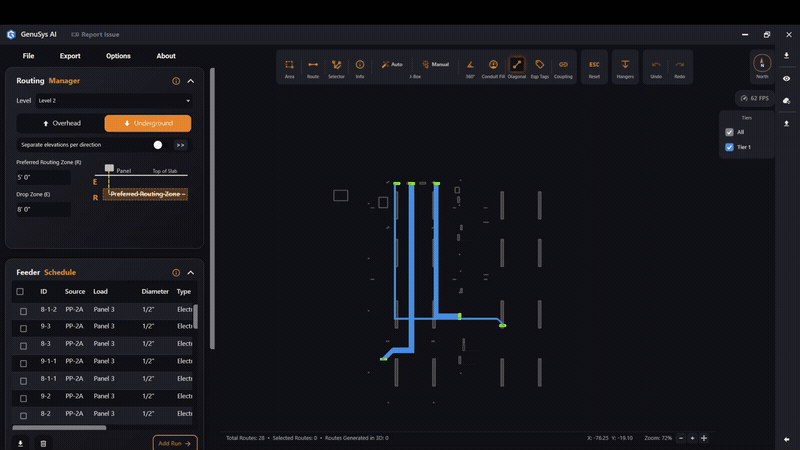Toggle the All tiers checkbox
The width and height of the screenshot is (800, 450).
point(730,132)
